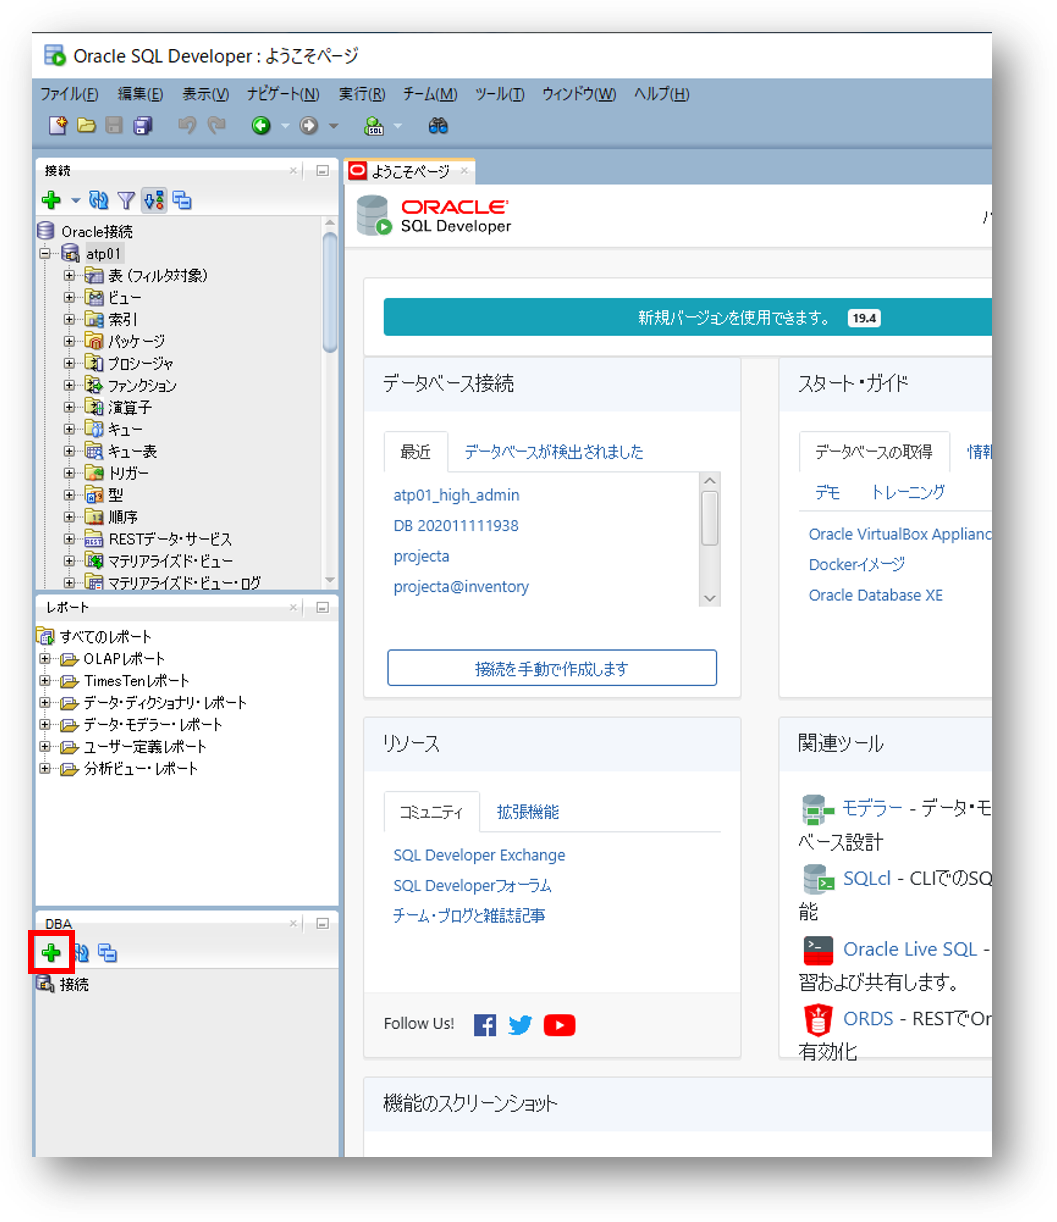Image resolution: width=1057 pixels, height=1222 pixels.
Task: Click the green Back navigation arrow
Action: click(261, 125)
